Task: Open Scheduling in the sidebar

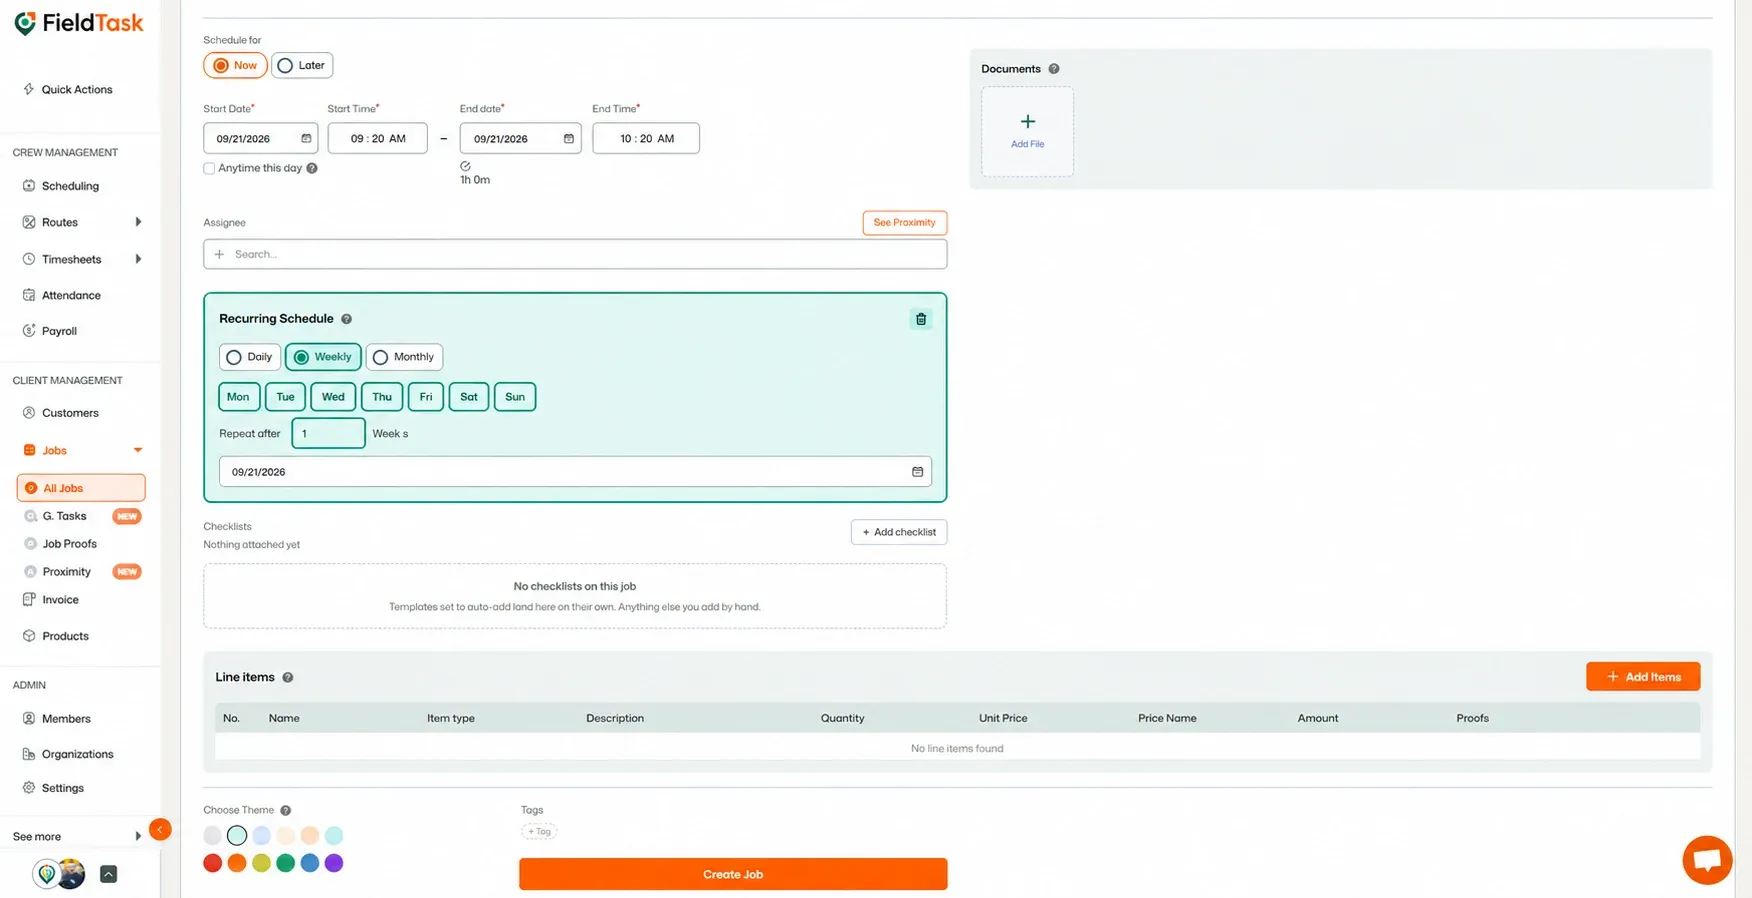Action: pos(70,186)
